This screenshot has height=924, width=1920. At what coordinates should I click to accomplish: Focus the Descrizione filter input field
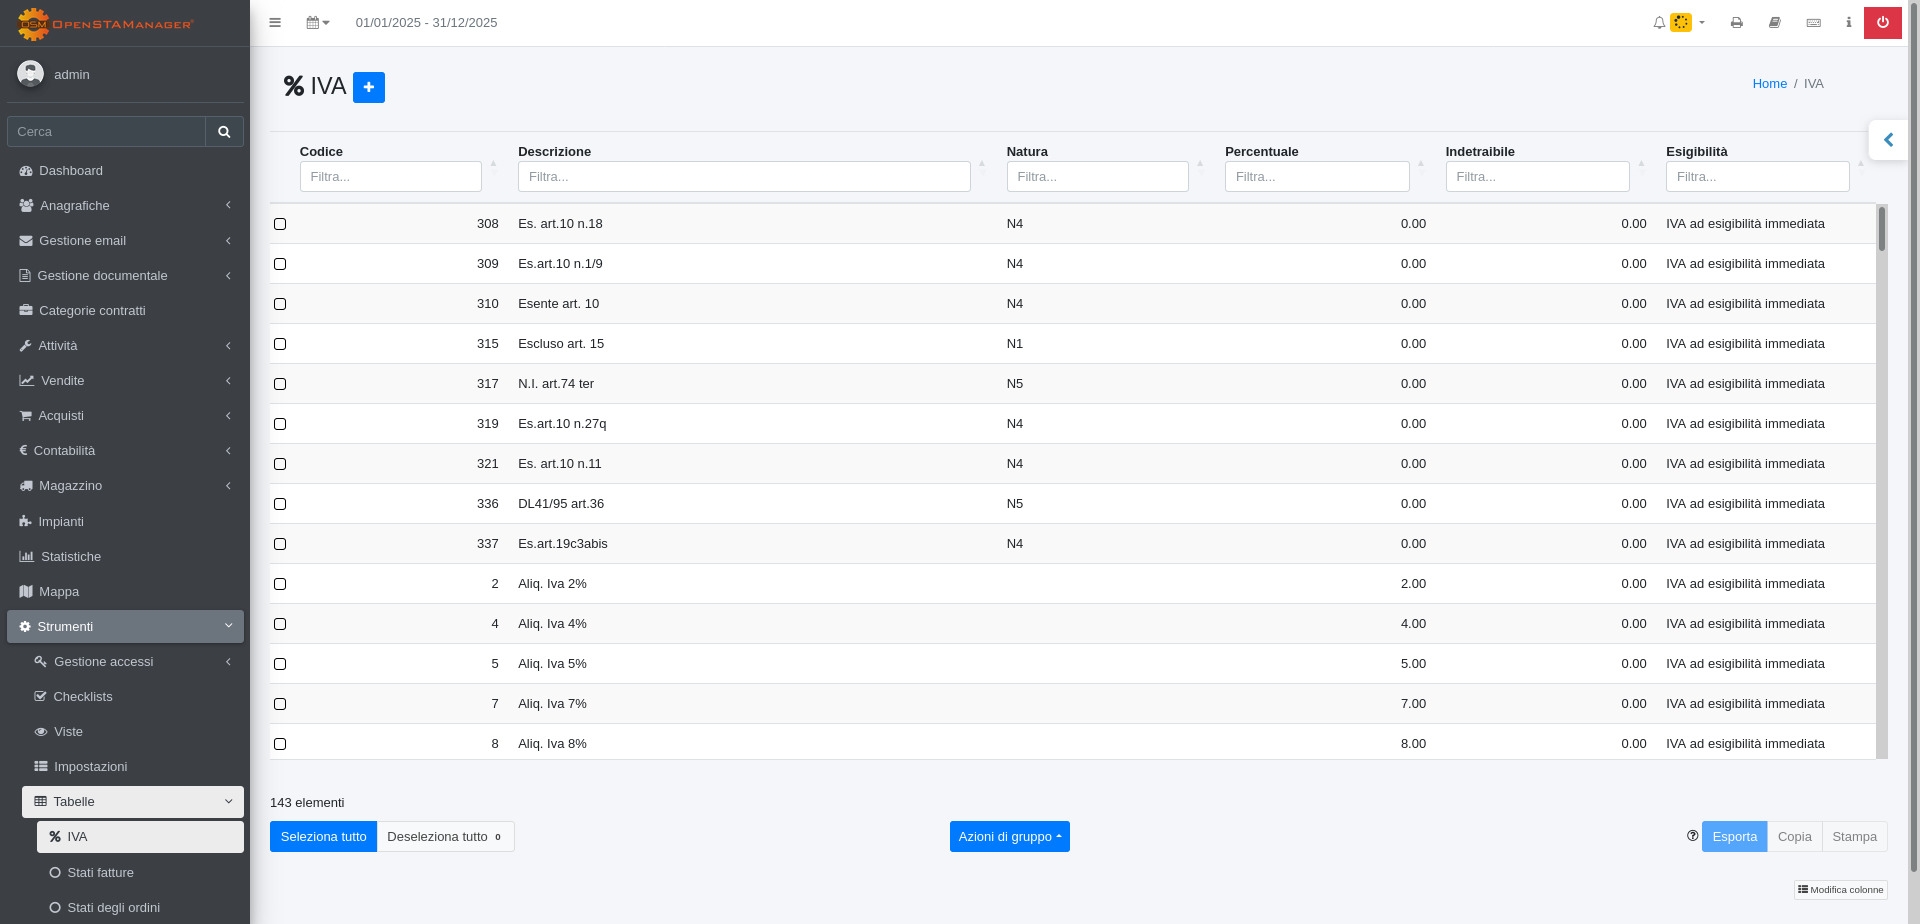(743, 177)
